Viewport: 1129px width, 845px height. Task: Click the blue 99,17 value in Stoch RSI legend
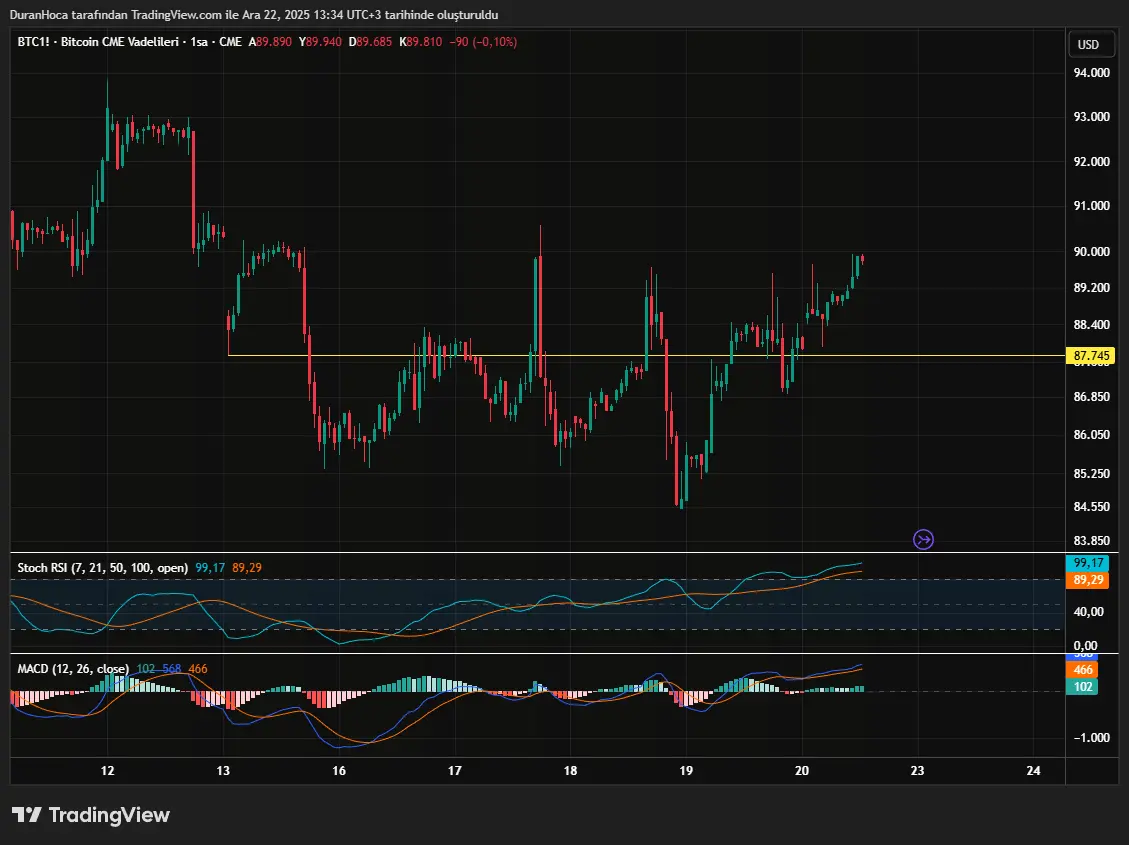[x=210, y=568]
